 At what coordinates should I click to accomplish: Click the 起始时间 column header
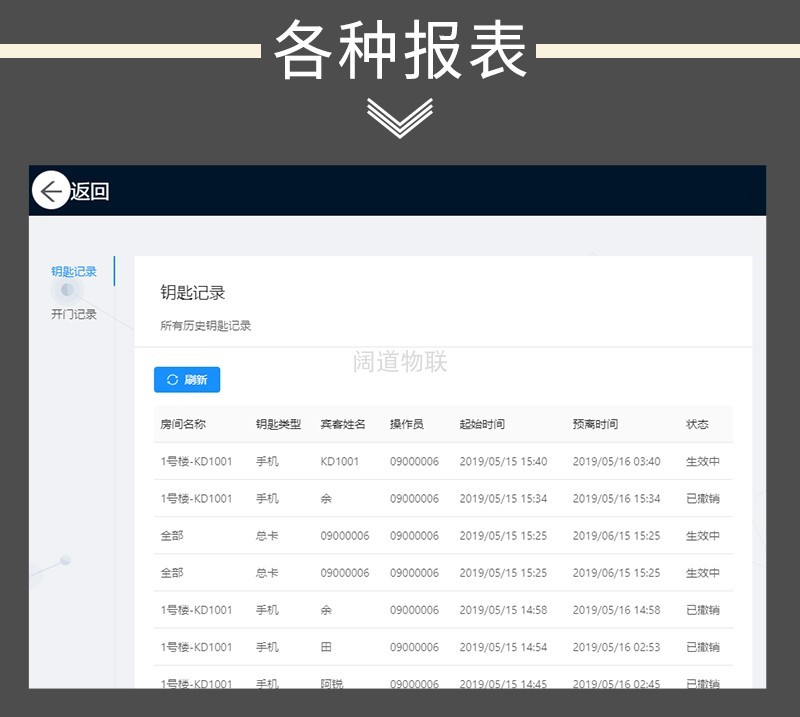tap(482, 424)
